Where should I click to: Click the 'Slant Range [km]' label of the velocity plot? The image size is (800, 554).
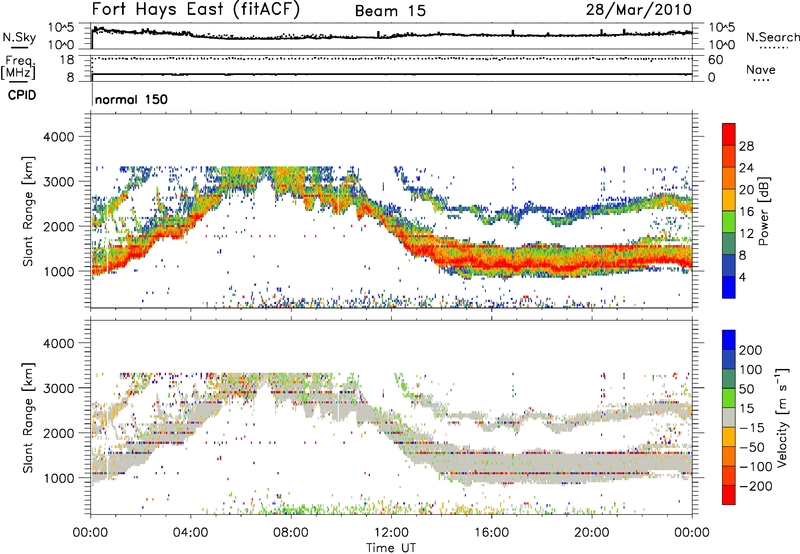pyautogui.click(x=28, y=417)
